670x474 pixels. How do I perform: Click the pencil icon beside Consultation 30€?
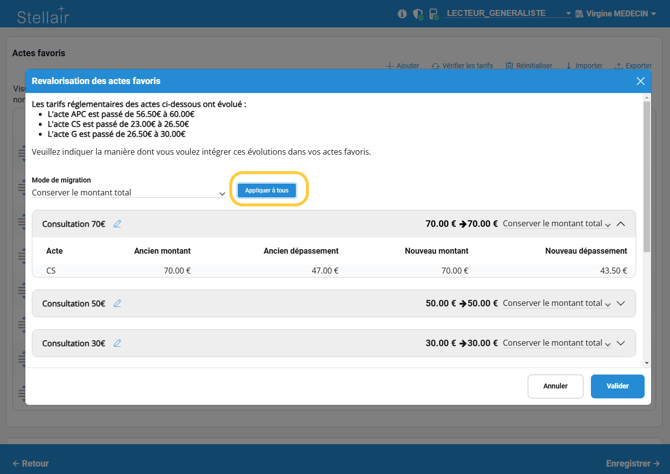click(x=117, y=343)
